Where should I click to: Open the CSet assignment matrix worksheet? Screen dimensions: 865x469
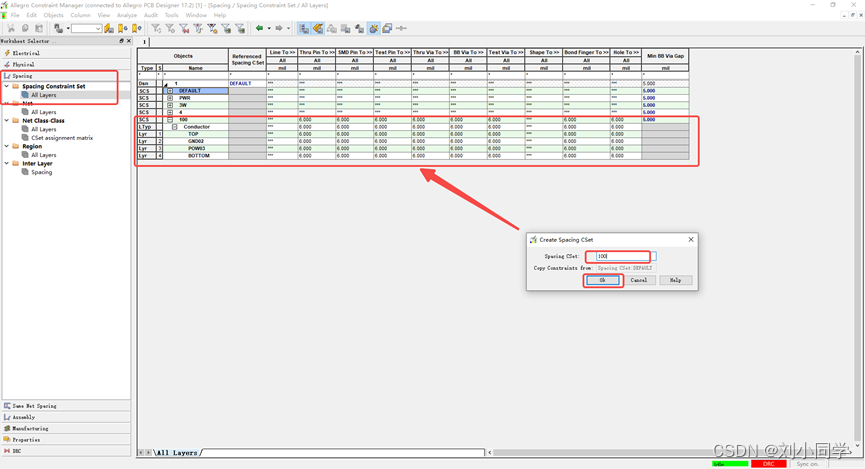pos(62,138)
